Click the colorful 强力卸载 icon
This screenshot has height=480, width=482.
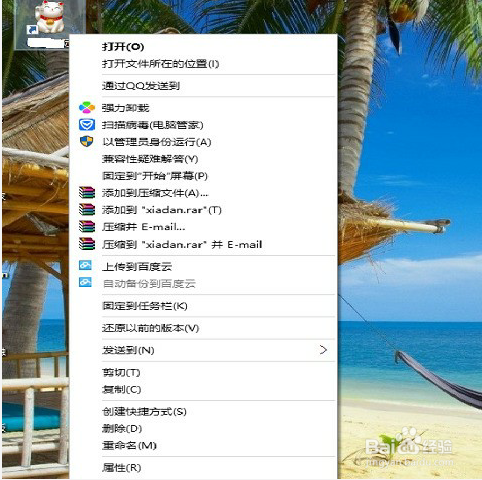87,108
